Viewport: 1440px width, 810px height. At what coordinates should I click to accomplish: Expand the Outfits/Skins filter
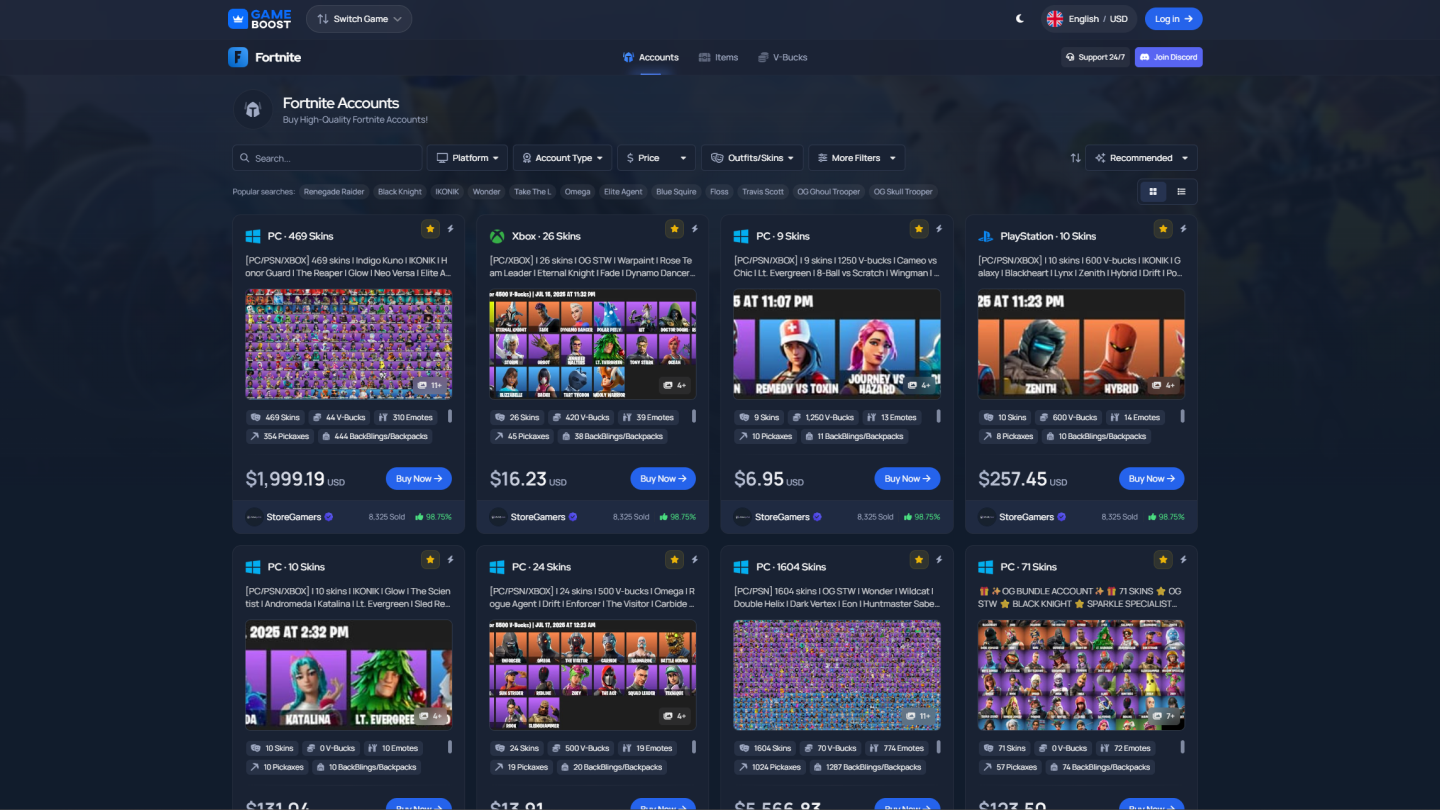753,158
